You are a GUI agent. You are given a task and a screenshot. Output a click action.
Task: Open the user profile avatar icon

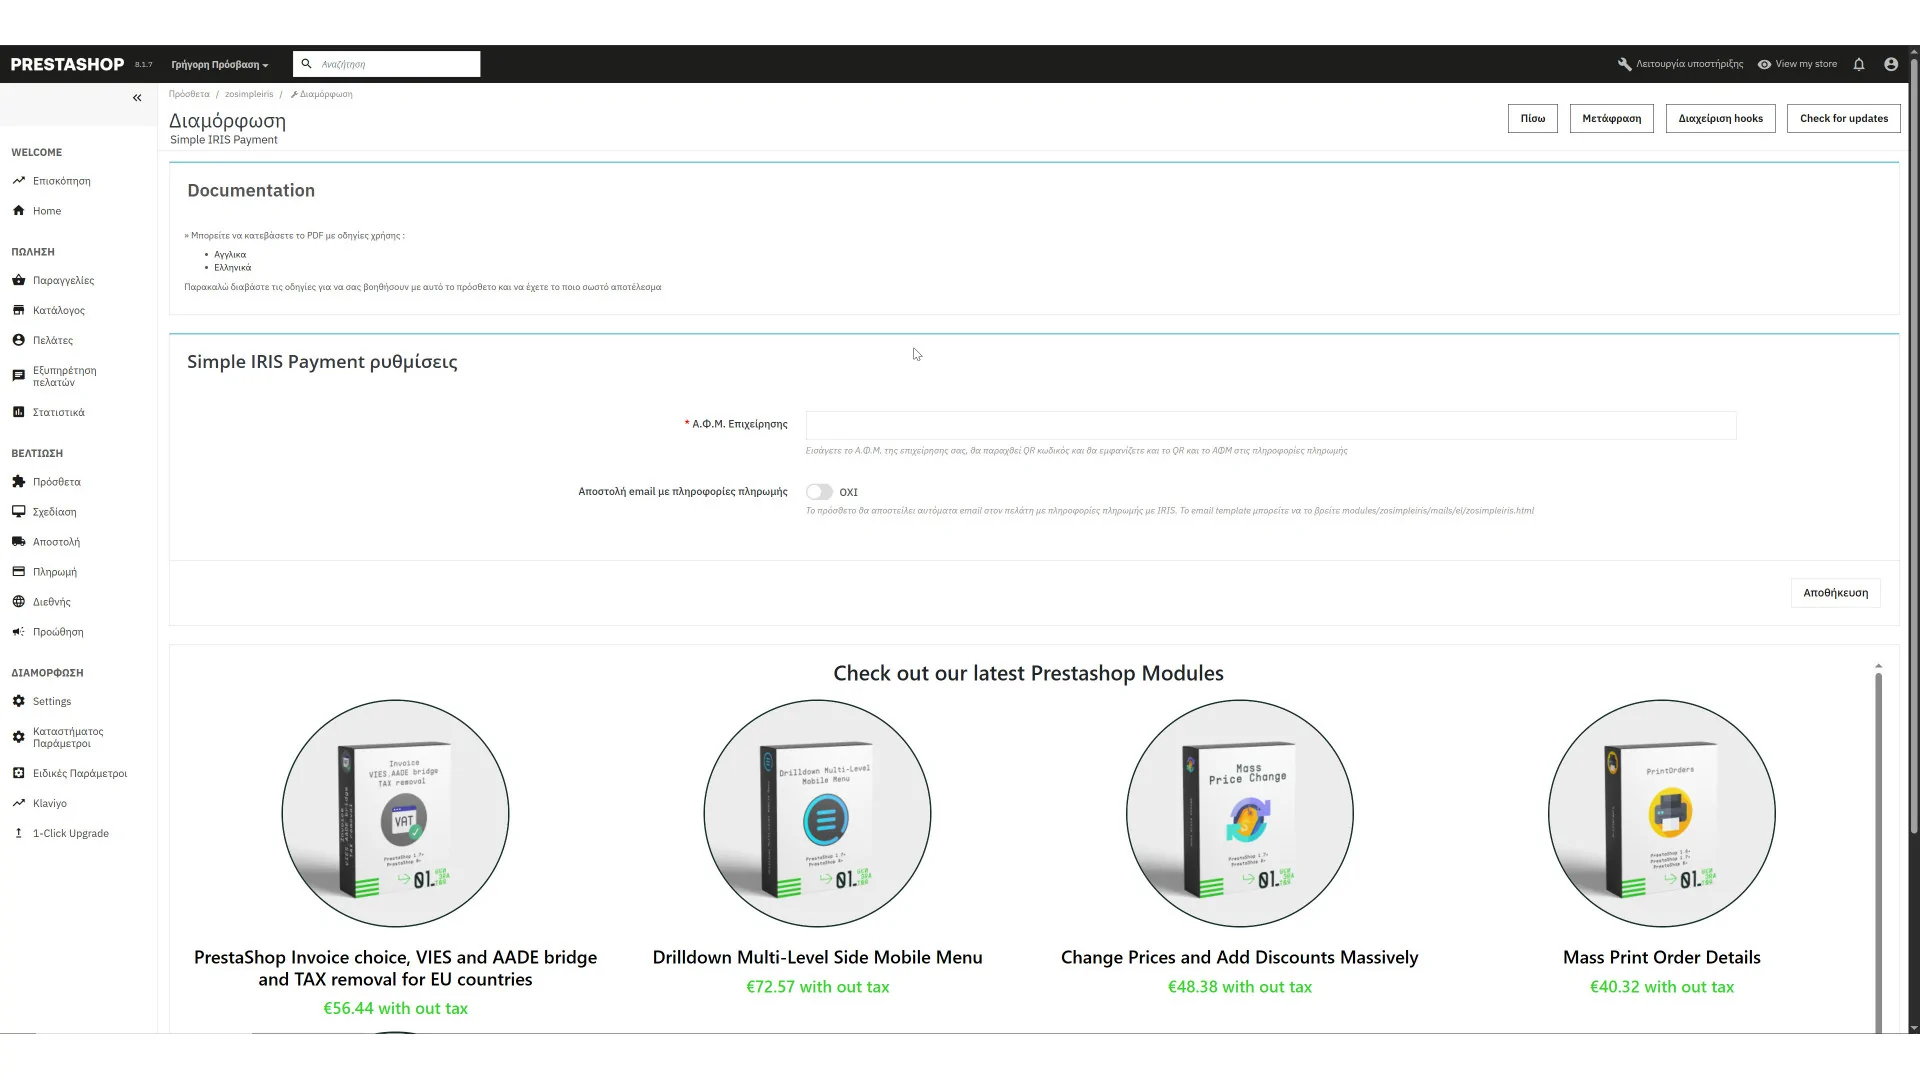(1891, 64)
